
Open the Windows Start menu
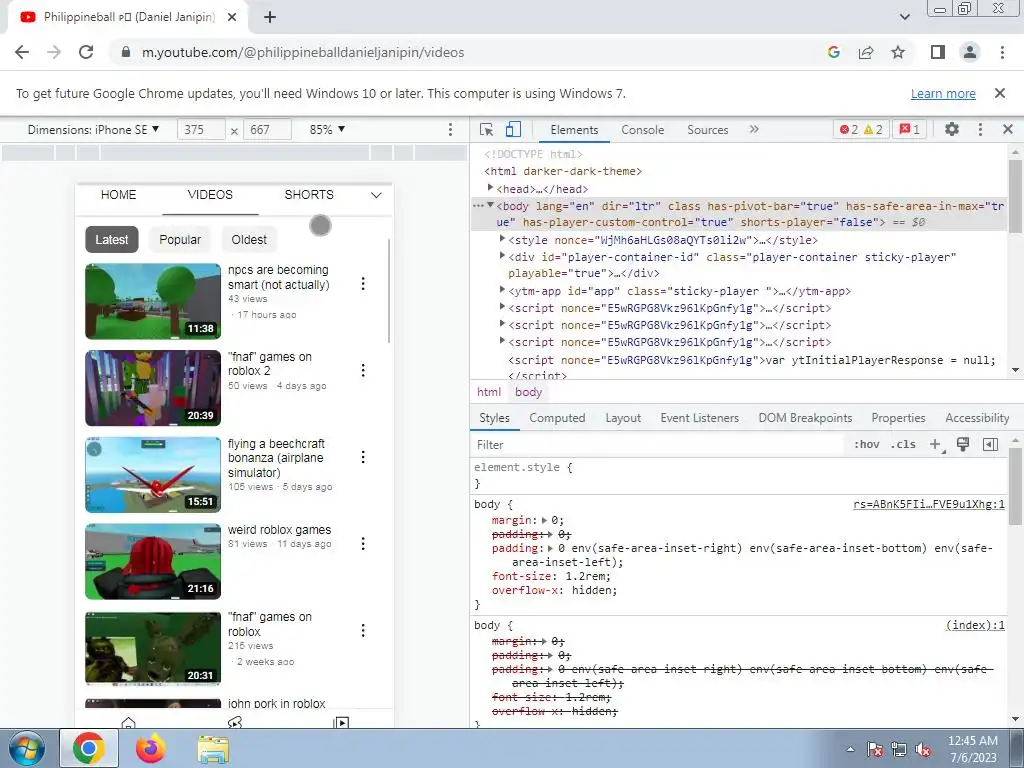[x=26, y=749]
